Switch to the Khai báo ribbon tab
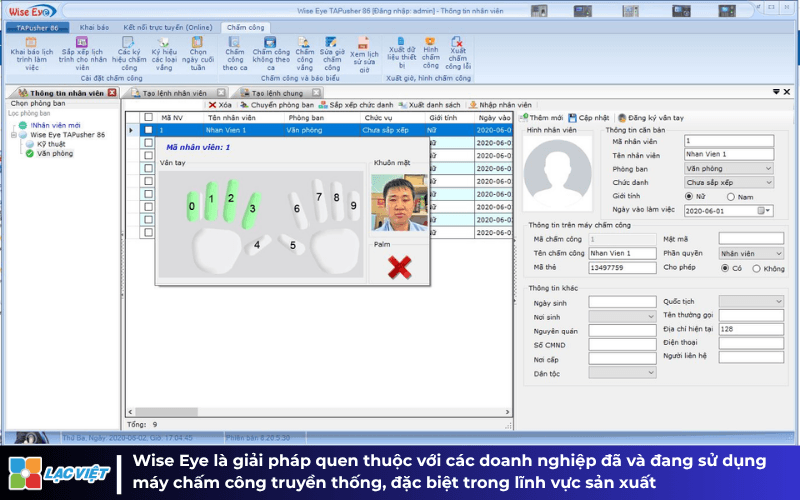This screenshot has width=800, height=500. coord(94,28)
